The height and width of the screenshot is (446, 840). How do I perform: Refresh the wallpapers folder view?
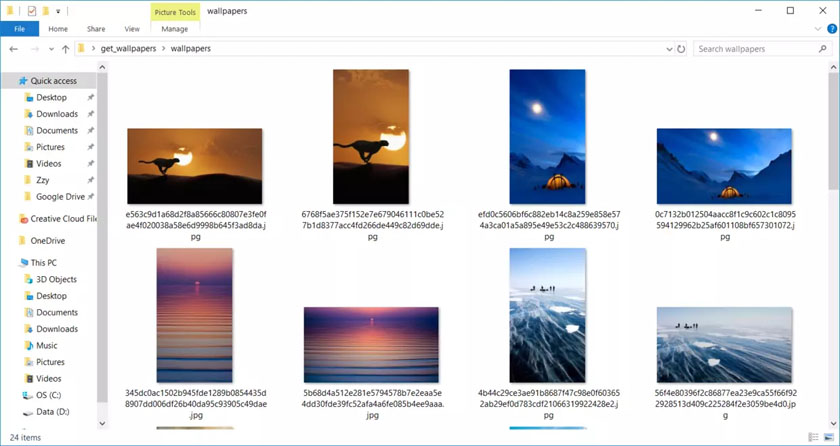click(x=681, y=49)
